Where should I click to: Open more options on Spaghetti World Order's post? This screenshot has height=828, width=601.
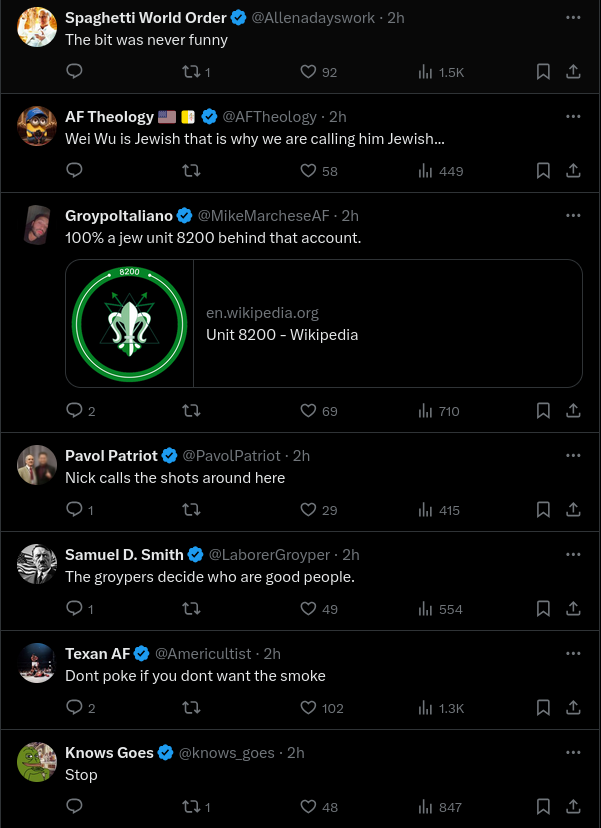tap(573, 17)
